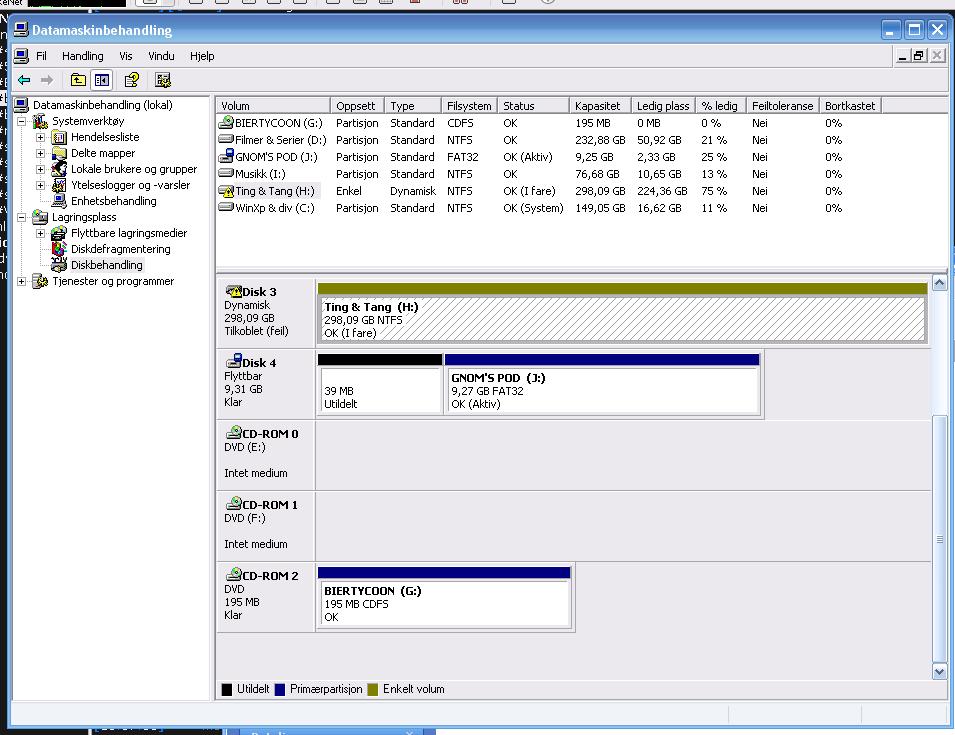Select BIERTYCOON (G:) partition block

[444, 597]
